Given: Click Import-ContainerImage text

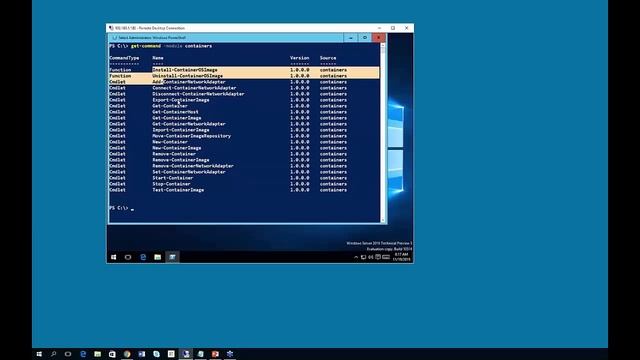Looking at the screenshot, I should (181, 130).
